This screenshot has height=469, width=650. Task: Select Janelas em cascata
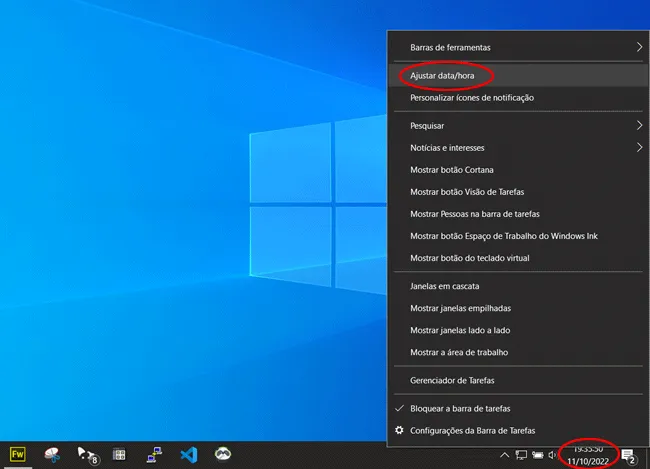518,286
